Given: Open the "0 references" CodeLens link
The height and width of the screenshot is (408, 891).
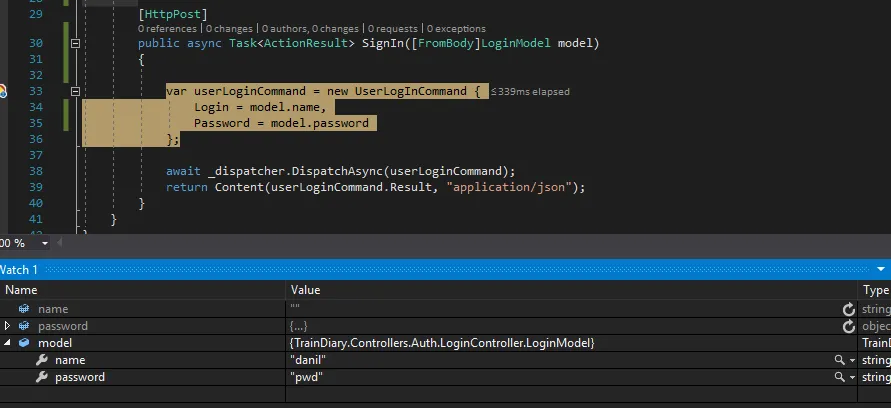Looking at the screenshot, I should 167,28.
